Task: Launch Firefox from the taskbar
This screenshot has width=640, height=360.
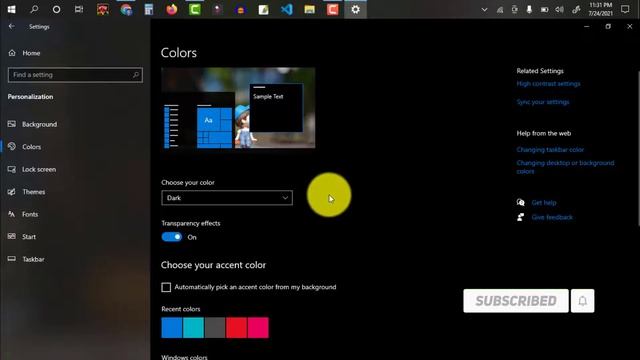Action: tap(172, 9)
